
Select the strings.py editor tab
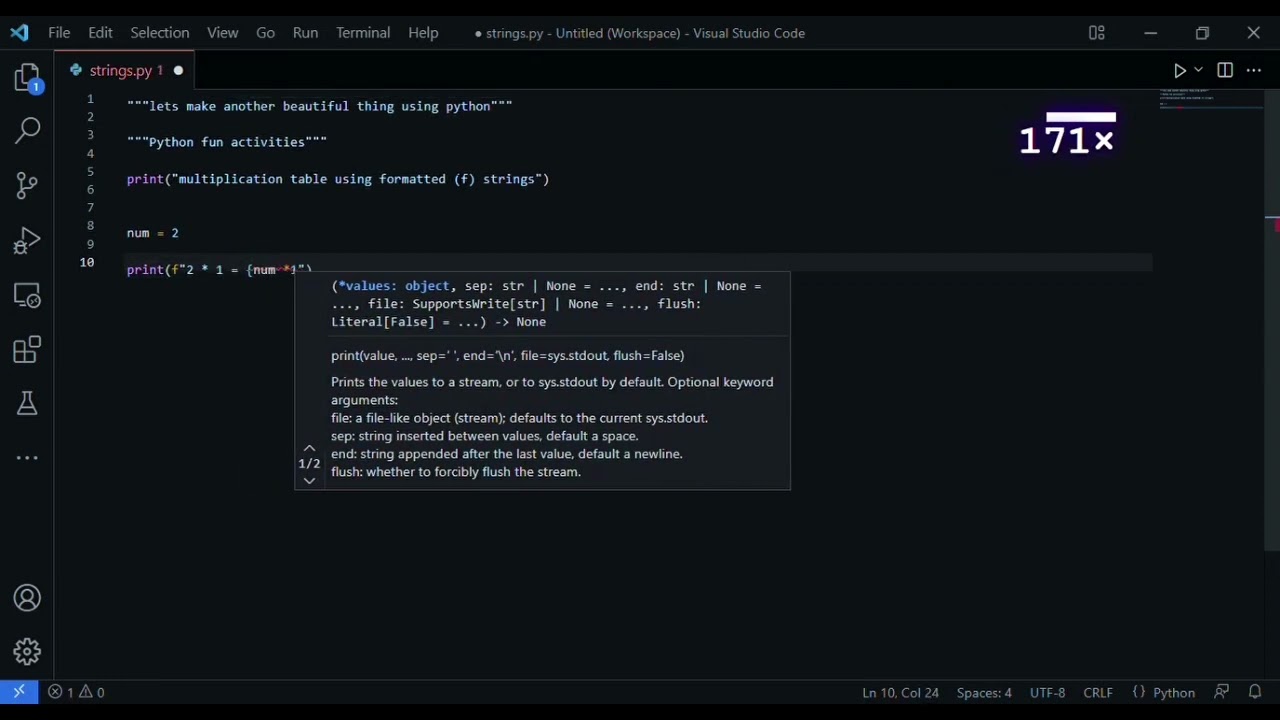pyautogui.click(x=120, y=70)
